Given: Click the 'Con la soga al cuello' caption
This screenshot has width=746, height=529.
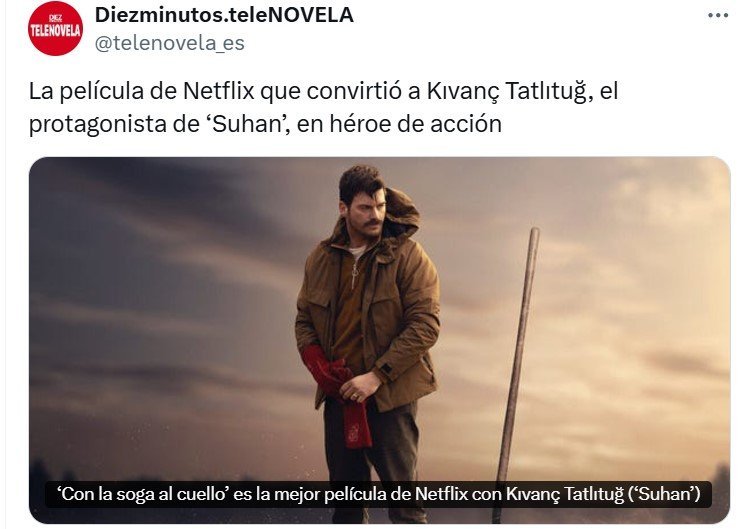Looking at the screenshot, I should tap(379, 494).
